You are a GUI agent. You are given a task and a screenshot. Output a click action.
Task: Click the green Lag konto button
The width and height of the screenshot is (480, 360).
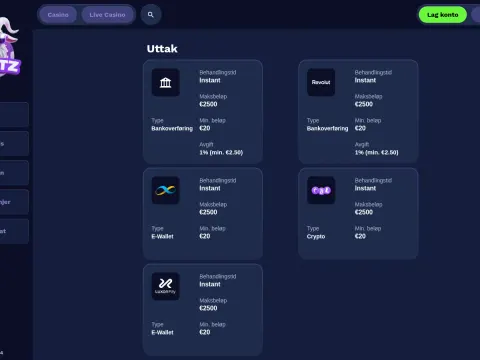pos(443,15)
